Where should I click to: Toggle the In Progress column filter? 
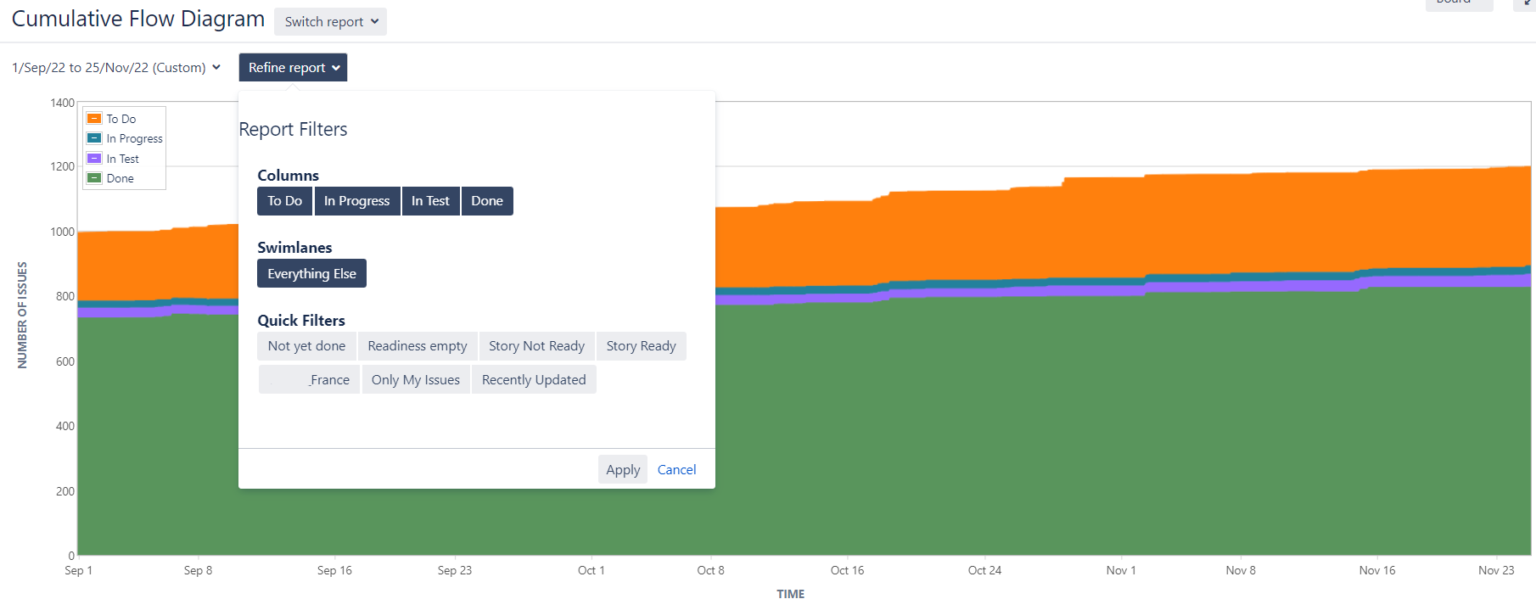click(x=357, y=200)
